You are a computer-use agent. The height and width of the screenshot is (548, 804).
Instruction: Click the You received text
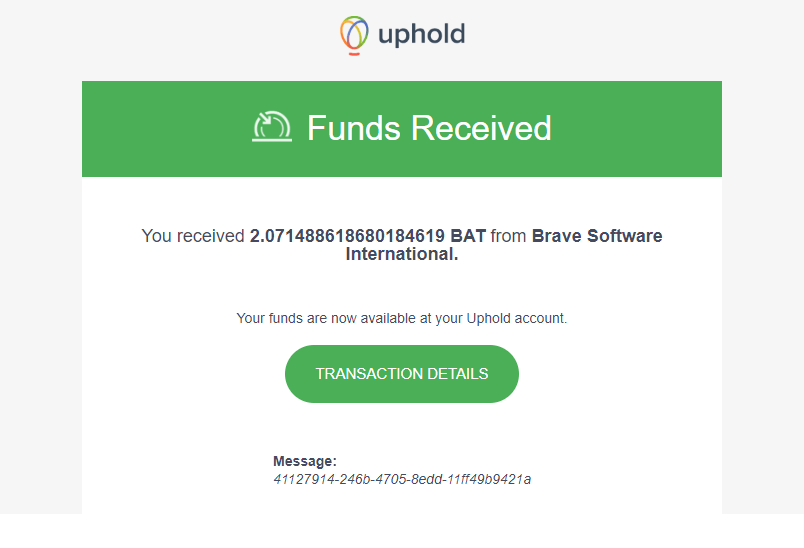pyautogui.click(x=193, y=236)
